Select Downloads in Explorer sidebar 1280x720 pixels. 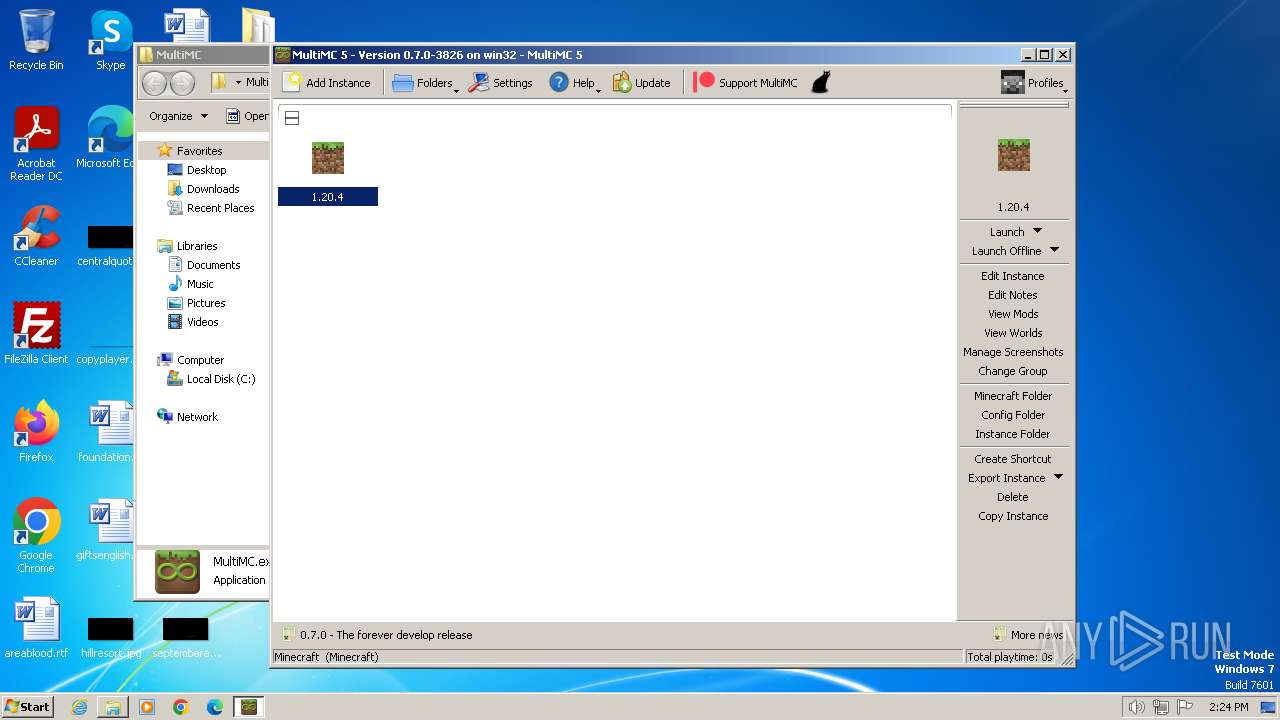tap(212, 189)
